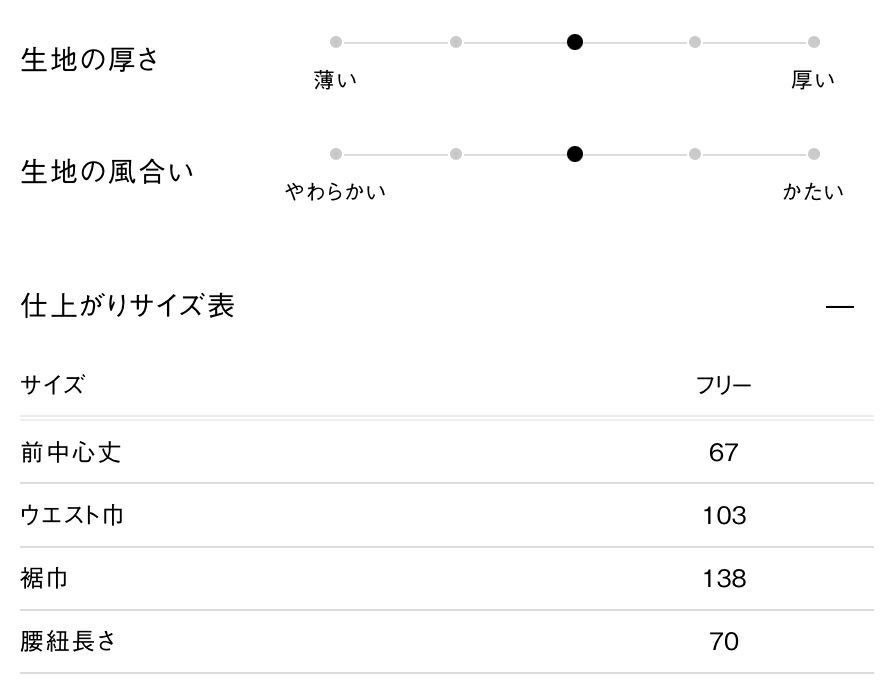The width and height of the screenshot is (896, 696).
Task: Select the filled dot on 生地の風合い scale
Action: [575, 154]
